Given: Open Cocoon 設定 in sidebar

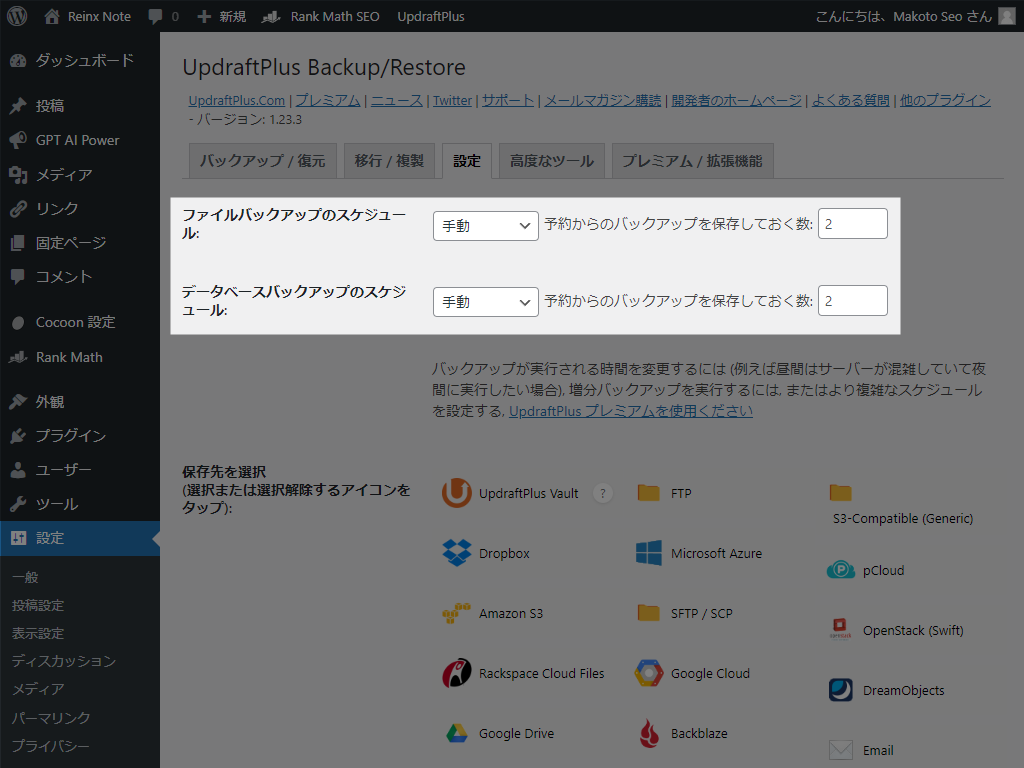Looking at the screenshot, I should point(80,322).
